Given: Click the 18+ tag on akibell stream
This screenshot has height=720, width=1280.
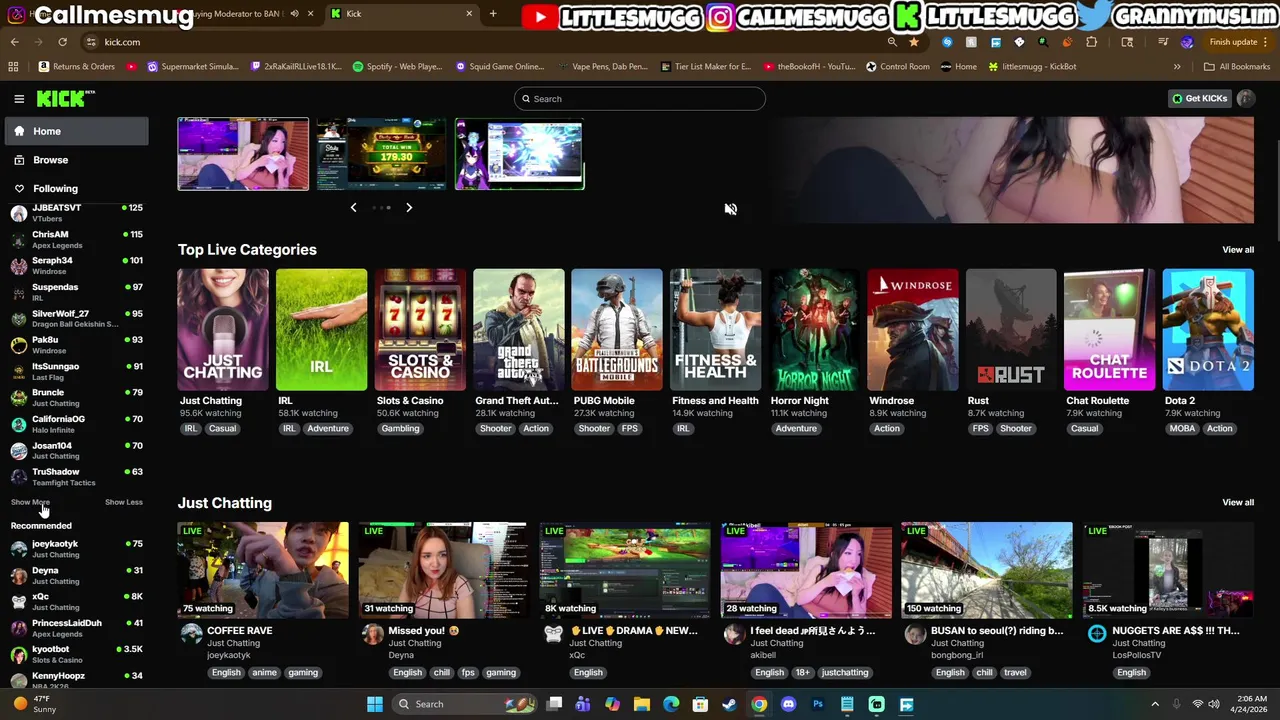Looking at the screenshot, I should [x=804, y=673].
